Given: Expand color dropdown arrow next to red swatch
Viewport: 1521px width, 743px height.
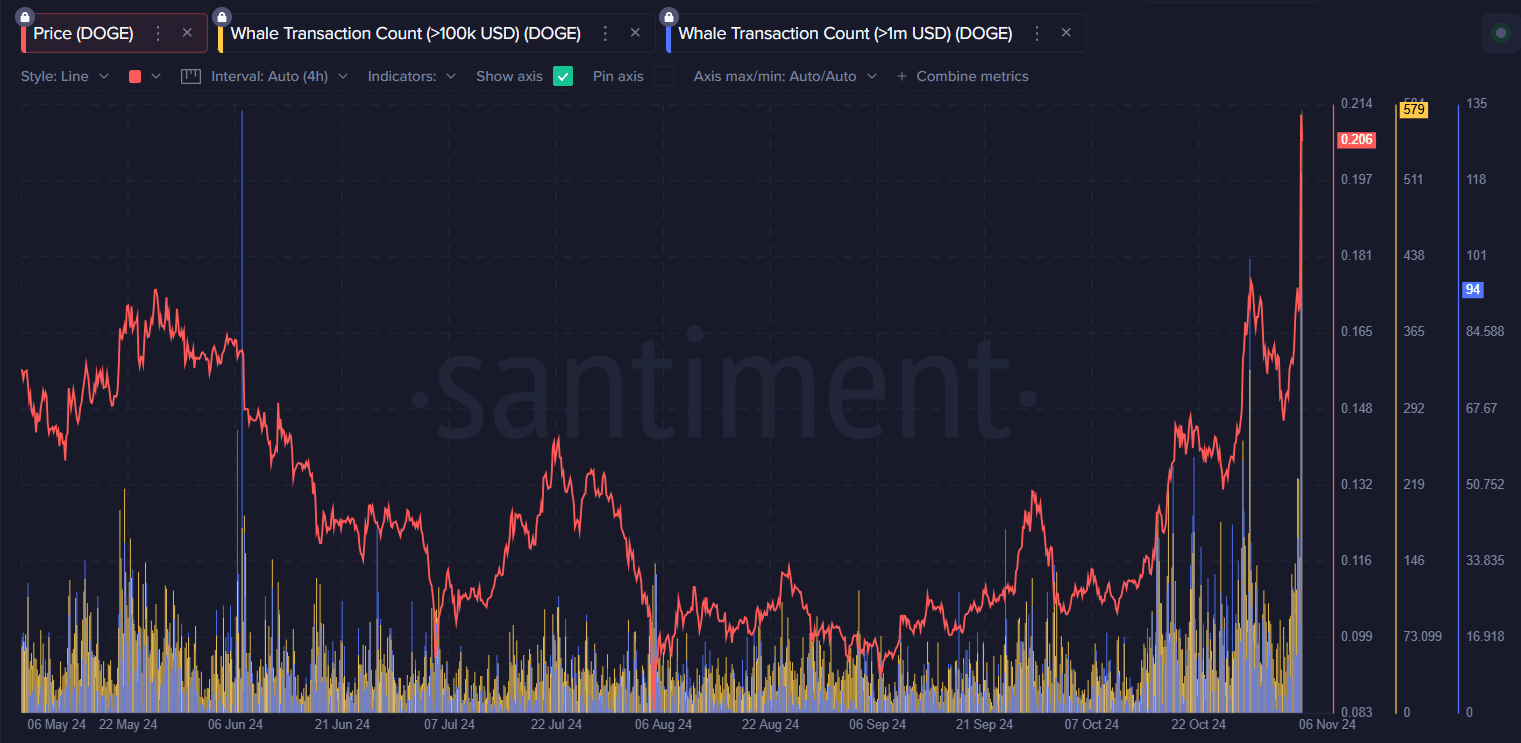Looking at the screenshot, I should 155,76.
